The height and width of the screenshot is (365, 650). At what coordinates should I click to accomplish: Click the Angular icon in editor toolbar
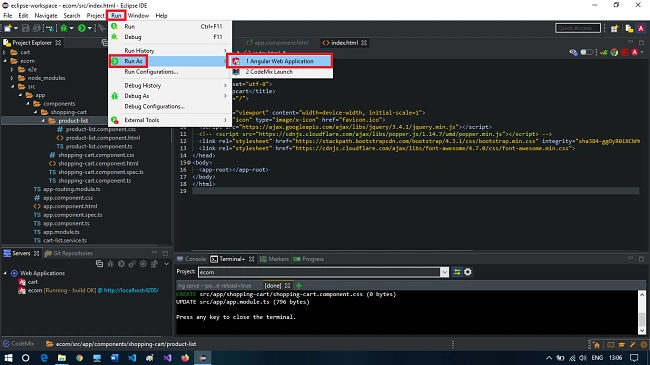tap(635, 52)
